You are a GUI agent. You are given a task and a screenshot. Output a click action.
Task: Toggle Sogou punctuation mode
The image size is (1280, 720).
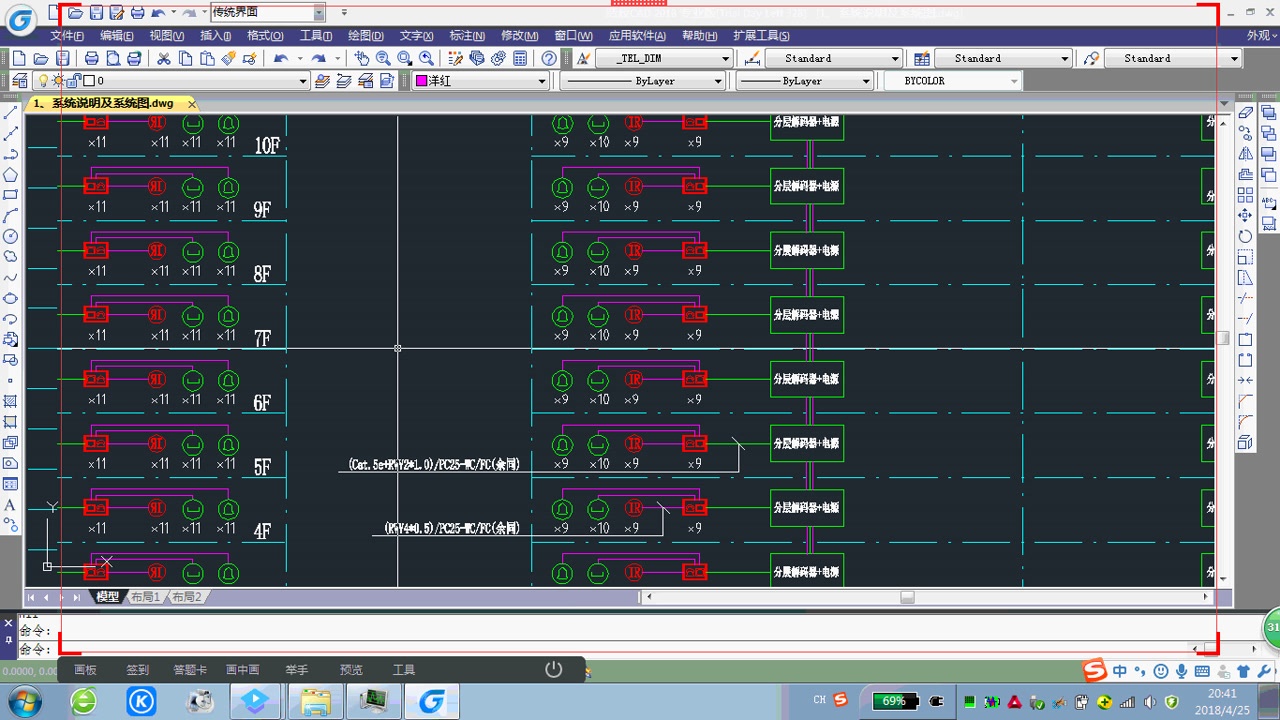pos(1140,671)
